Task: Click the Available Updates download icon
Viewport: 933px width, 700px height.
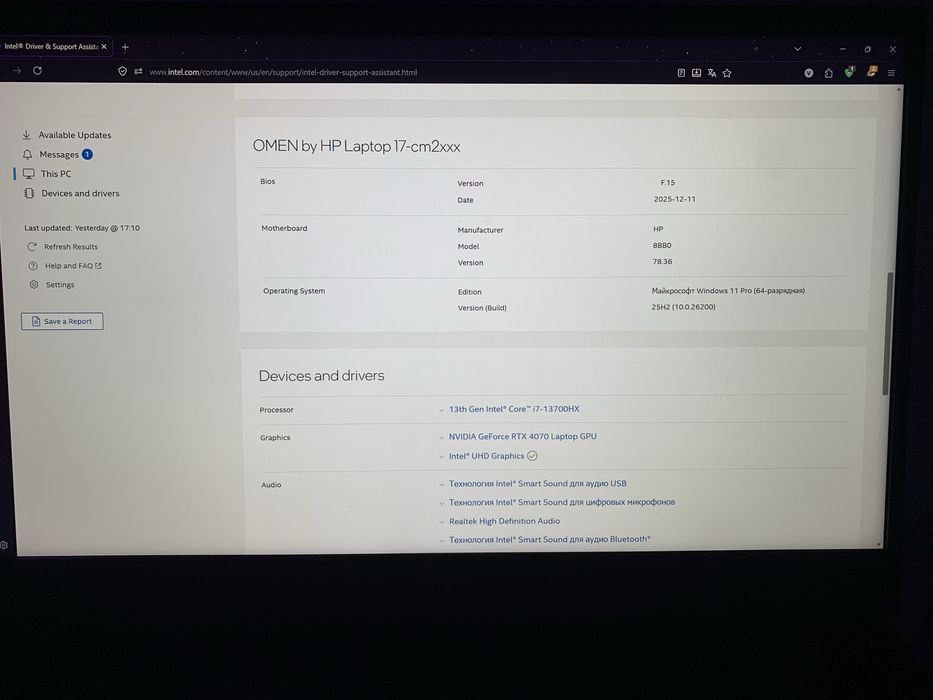Action: tap(27, 135)
